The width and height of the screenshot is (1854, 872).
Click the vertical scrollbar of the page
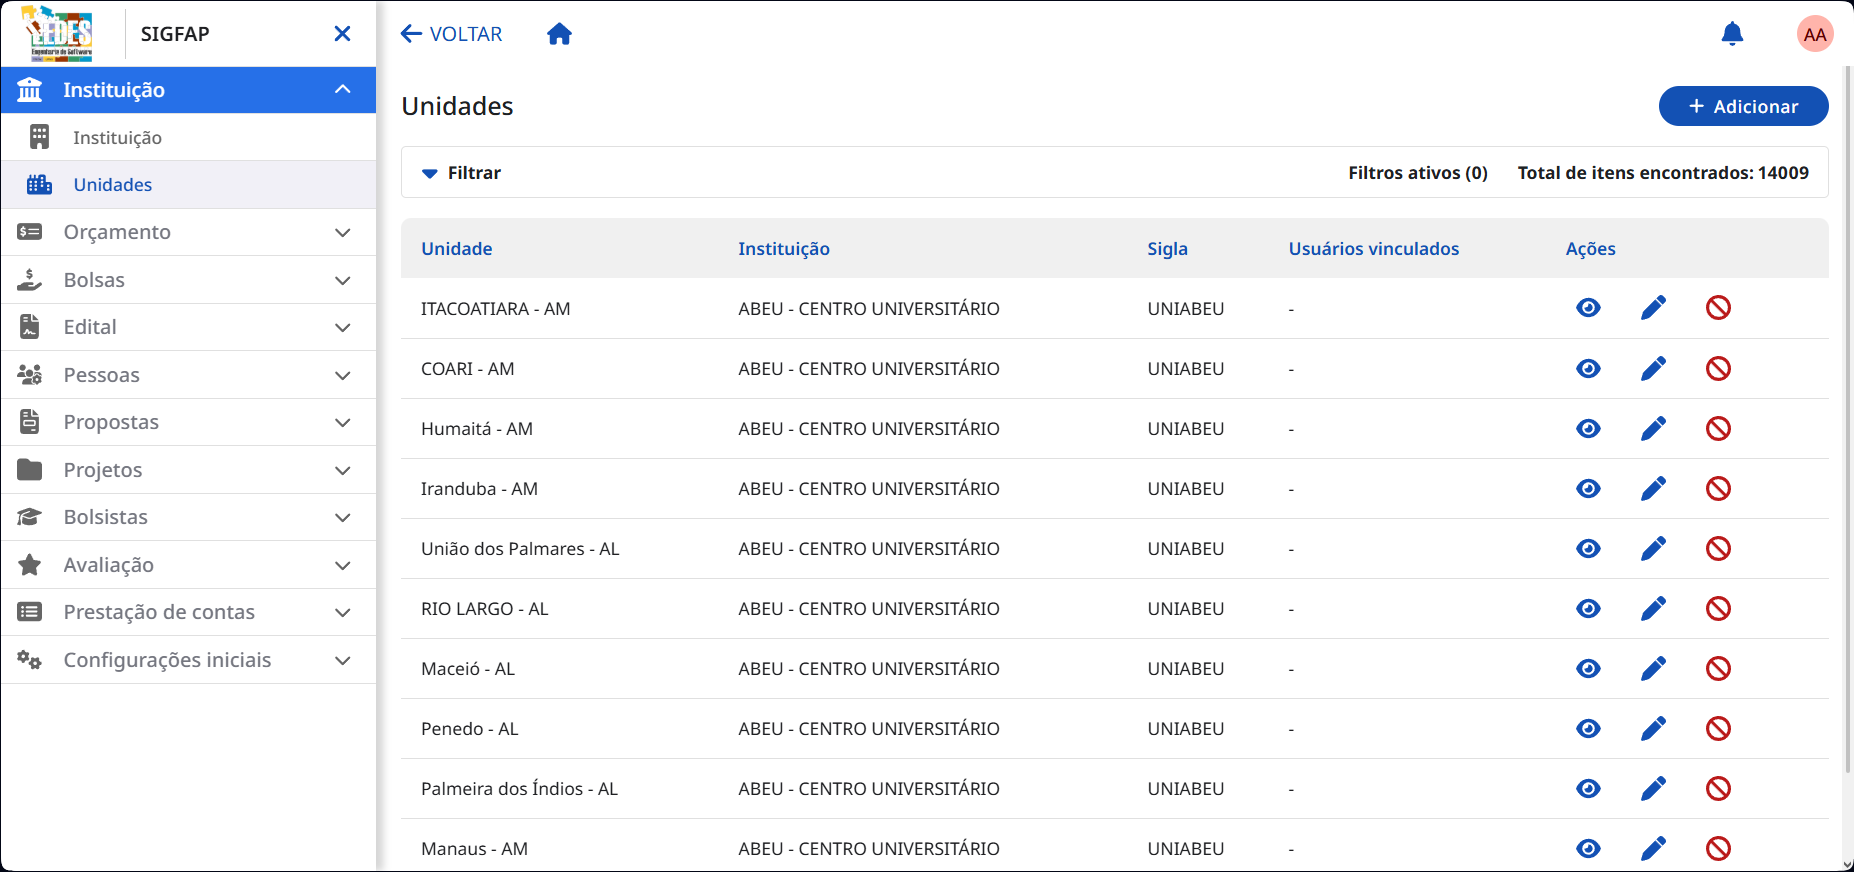(x=1847, y=420)
